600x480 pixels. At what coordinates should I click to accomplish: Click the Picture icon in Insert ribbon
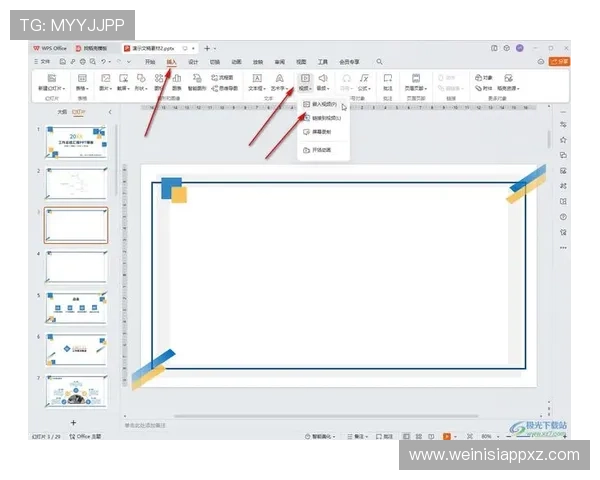click(x=101, y=78)
